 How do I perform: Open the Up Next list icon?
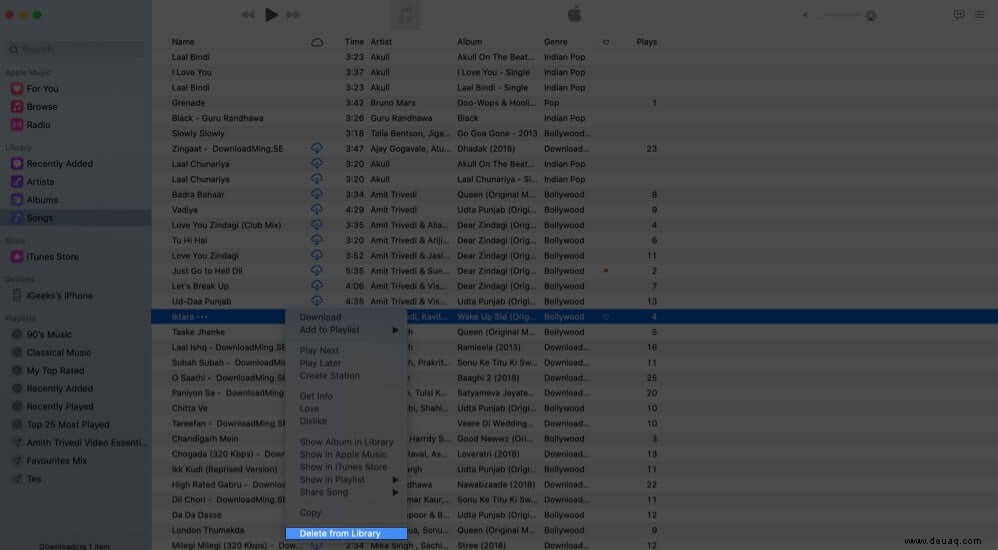click(x=980, y=15)
